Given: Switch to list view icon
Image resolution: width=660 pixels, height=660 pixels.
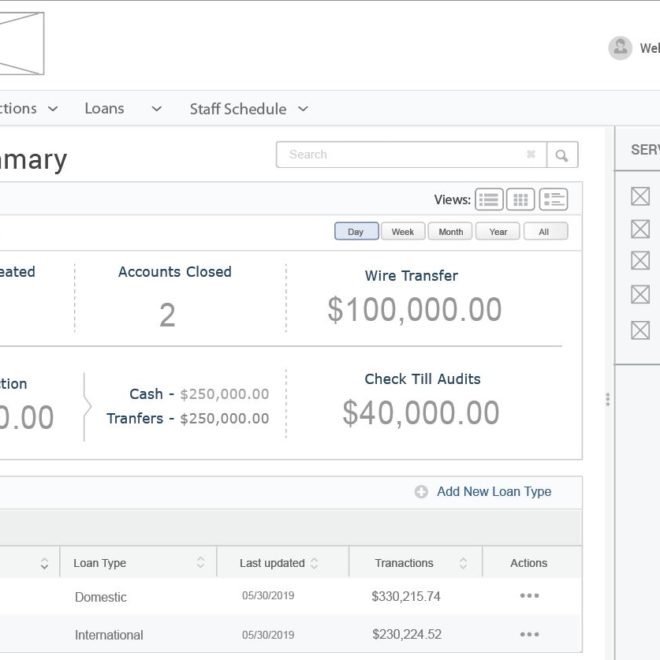Looking at the screenshot, I should coord(489,199).
